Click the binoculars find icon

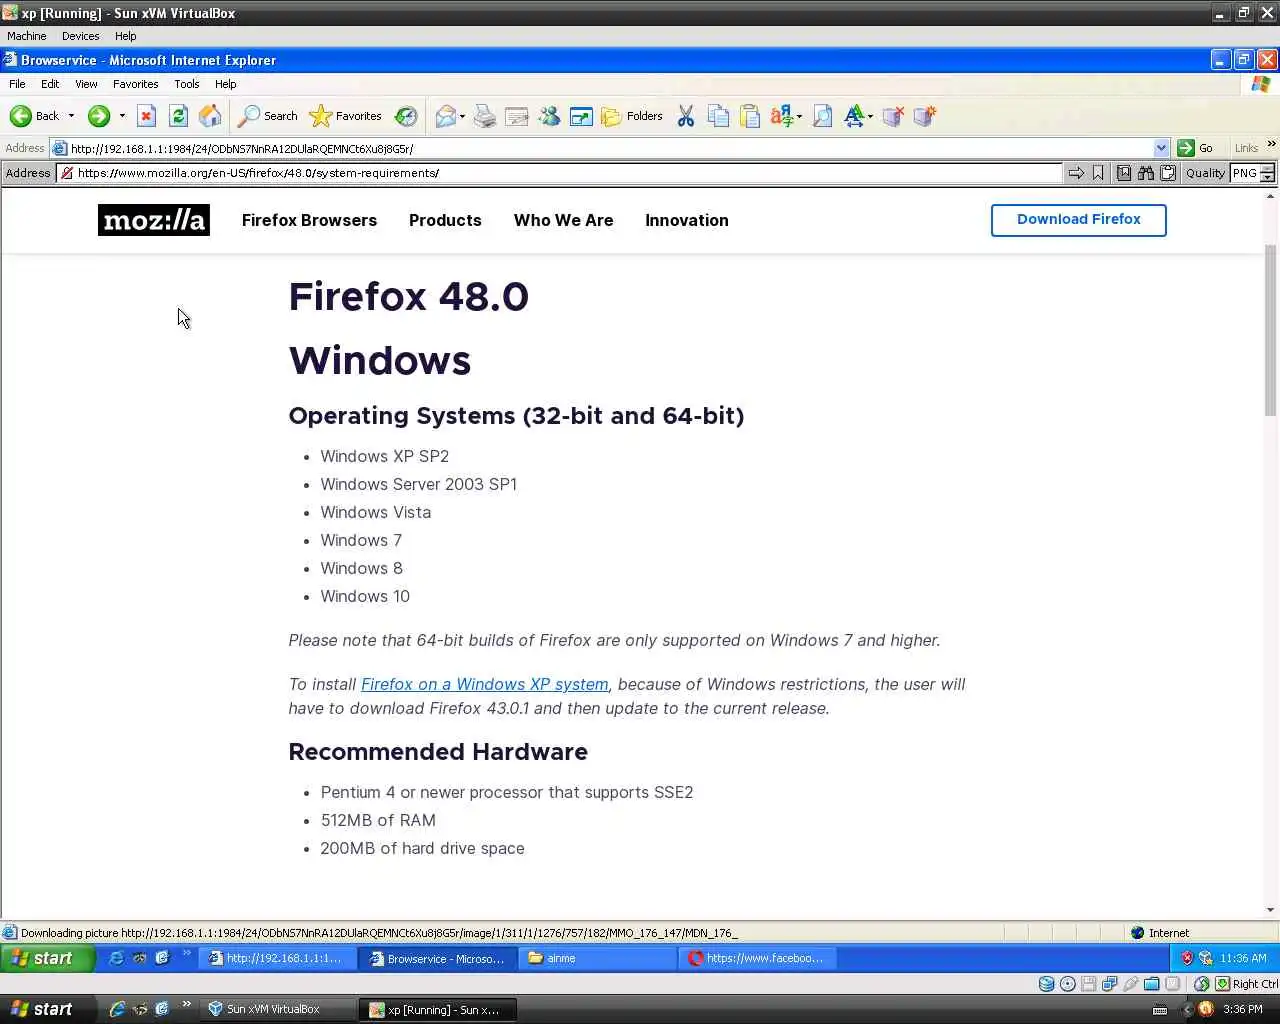(x=1146, y=173)
